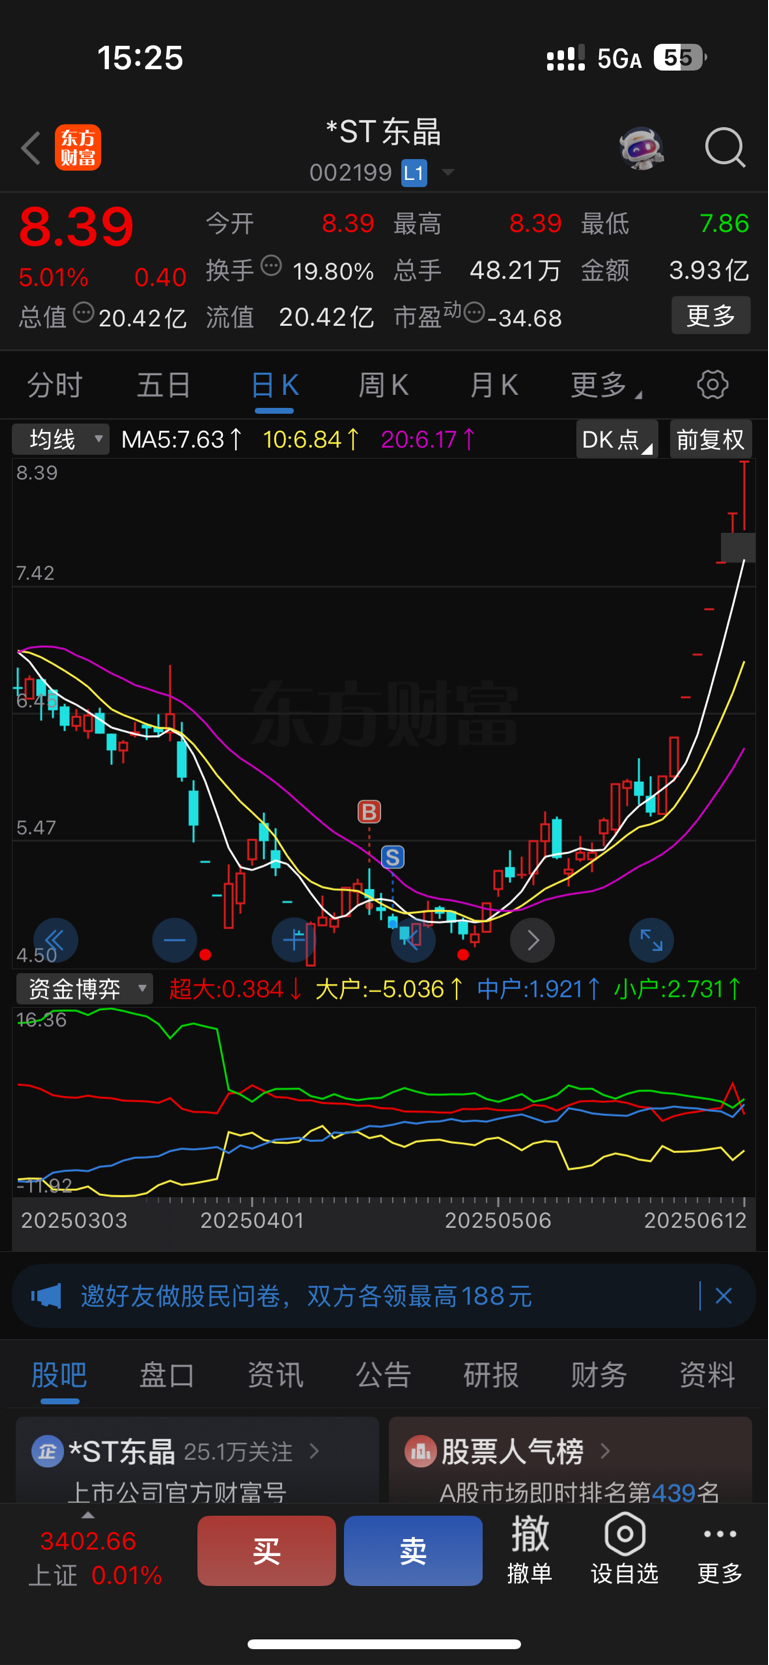Tap the stock code 002199
This screenshot has height=1665, width=769.
click(351, 173)
